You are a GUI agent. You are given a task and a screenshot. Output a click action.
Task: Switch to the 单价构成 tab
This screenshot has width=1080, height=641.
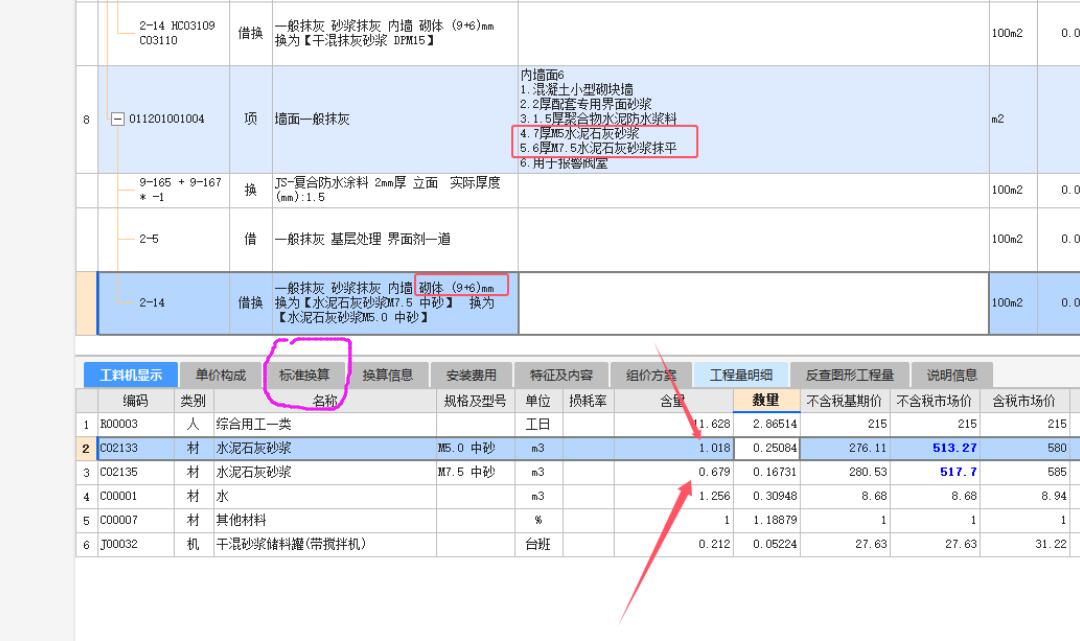(220, 375)
